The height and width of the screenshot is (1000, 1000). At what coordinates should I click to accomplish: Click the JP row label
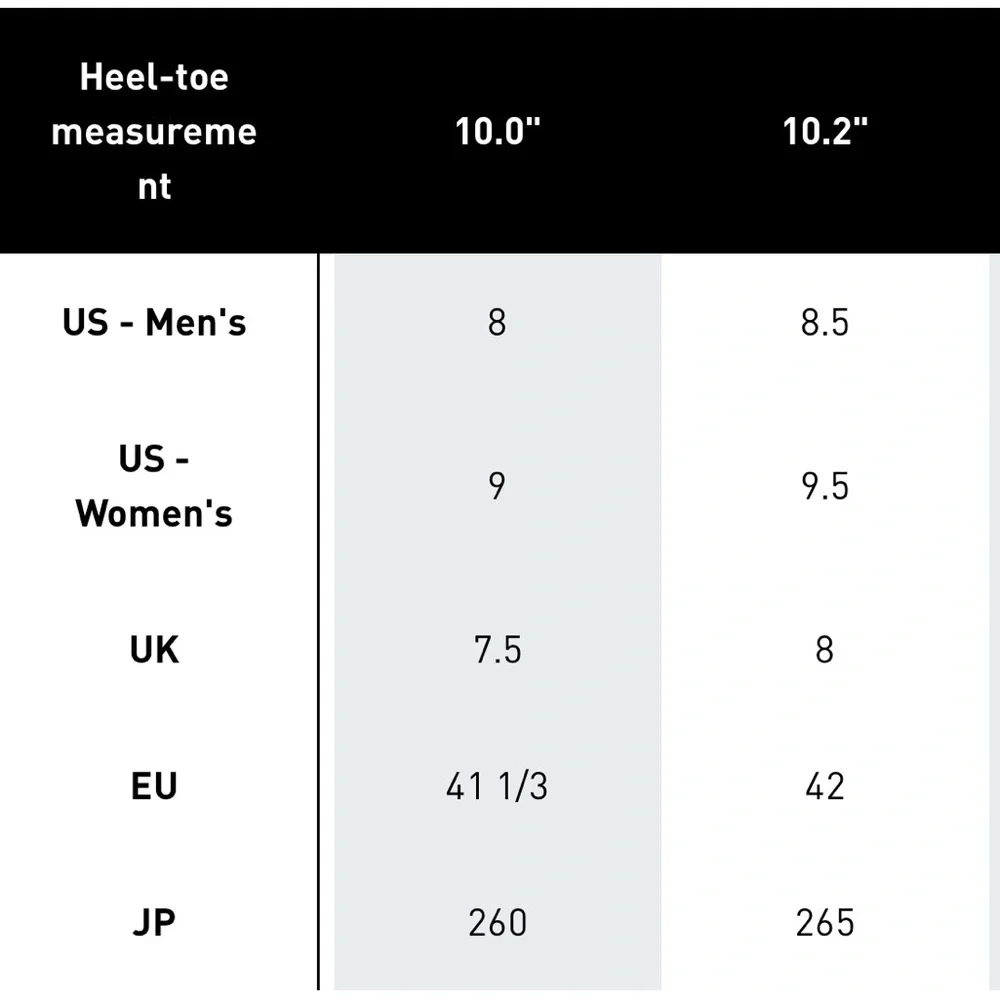(x=154, y=922)
